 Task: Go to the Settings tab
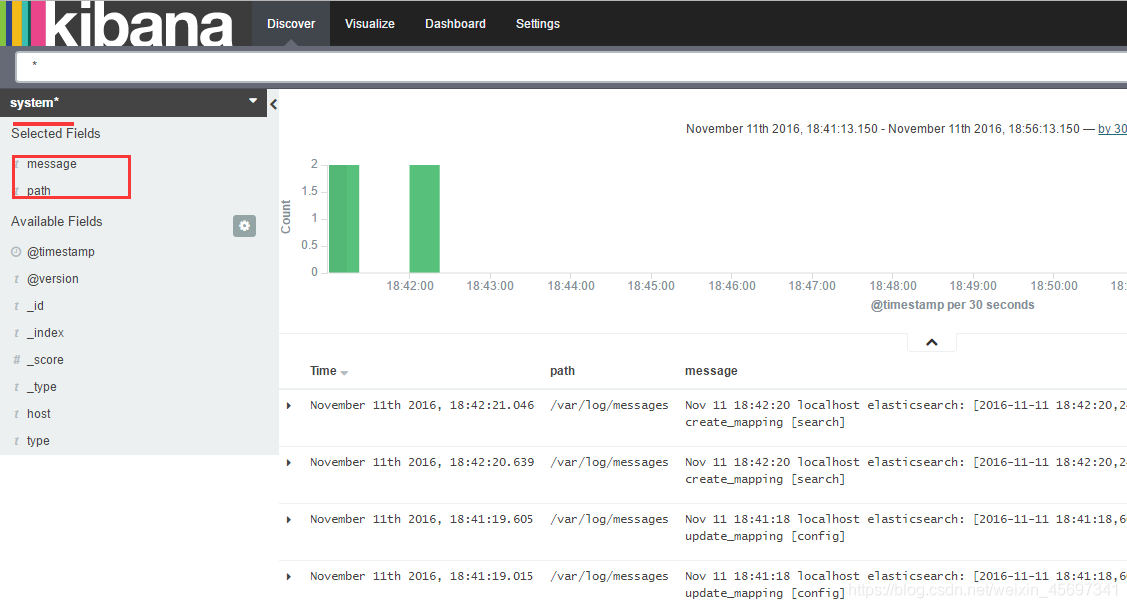(538, 24)
